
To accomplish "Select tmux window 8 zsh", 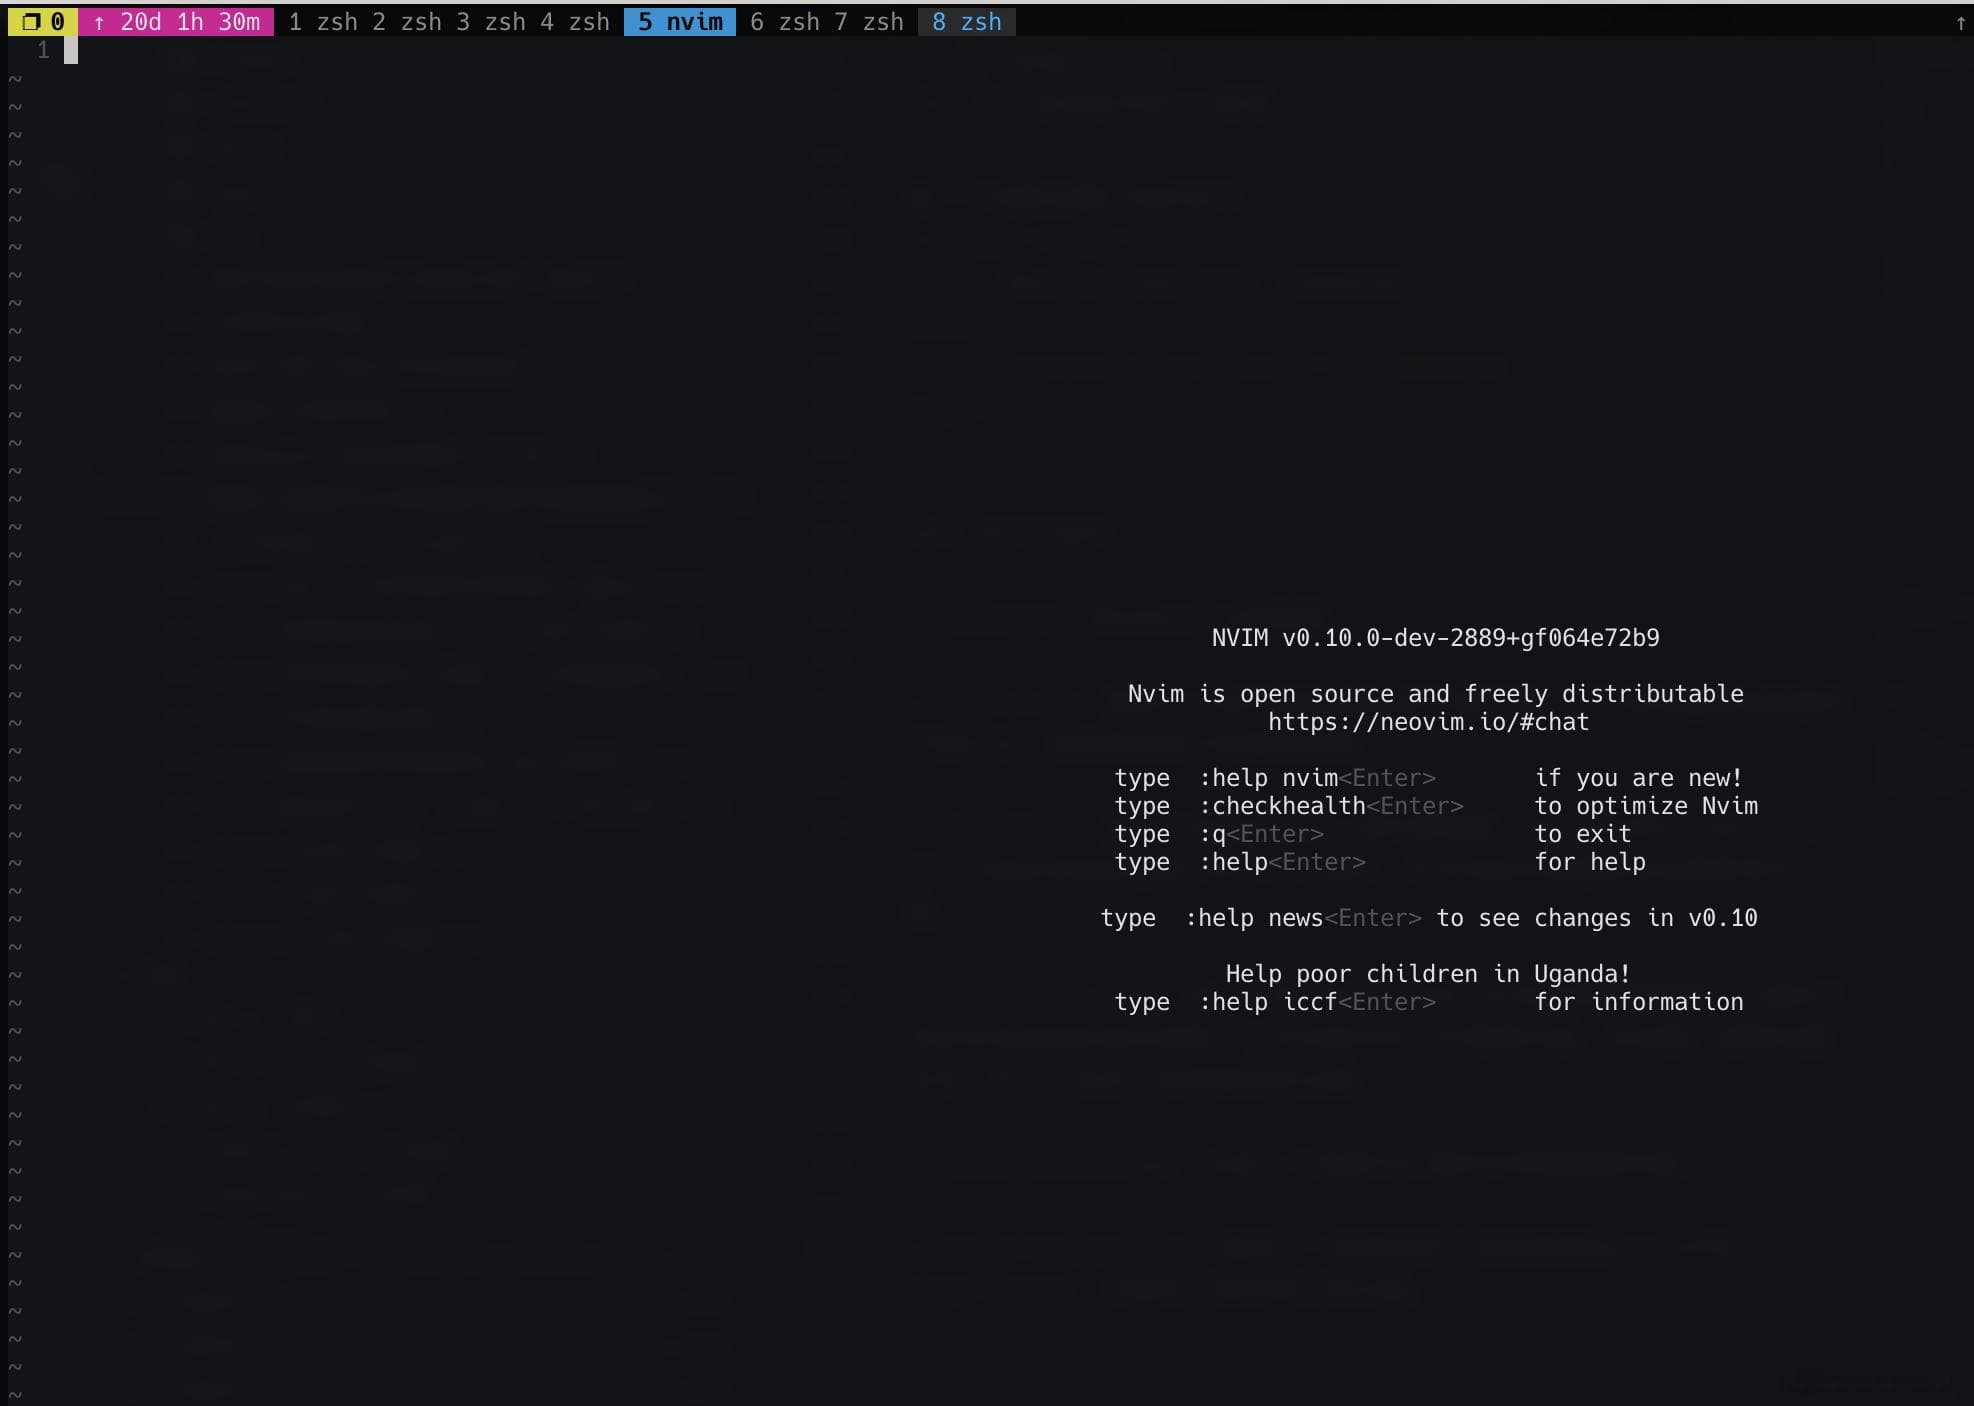I will pos(967,22).
